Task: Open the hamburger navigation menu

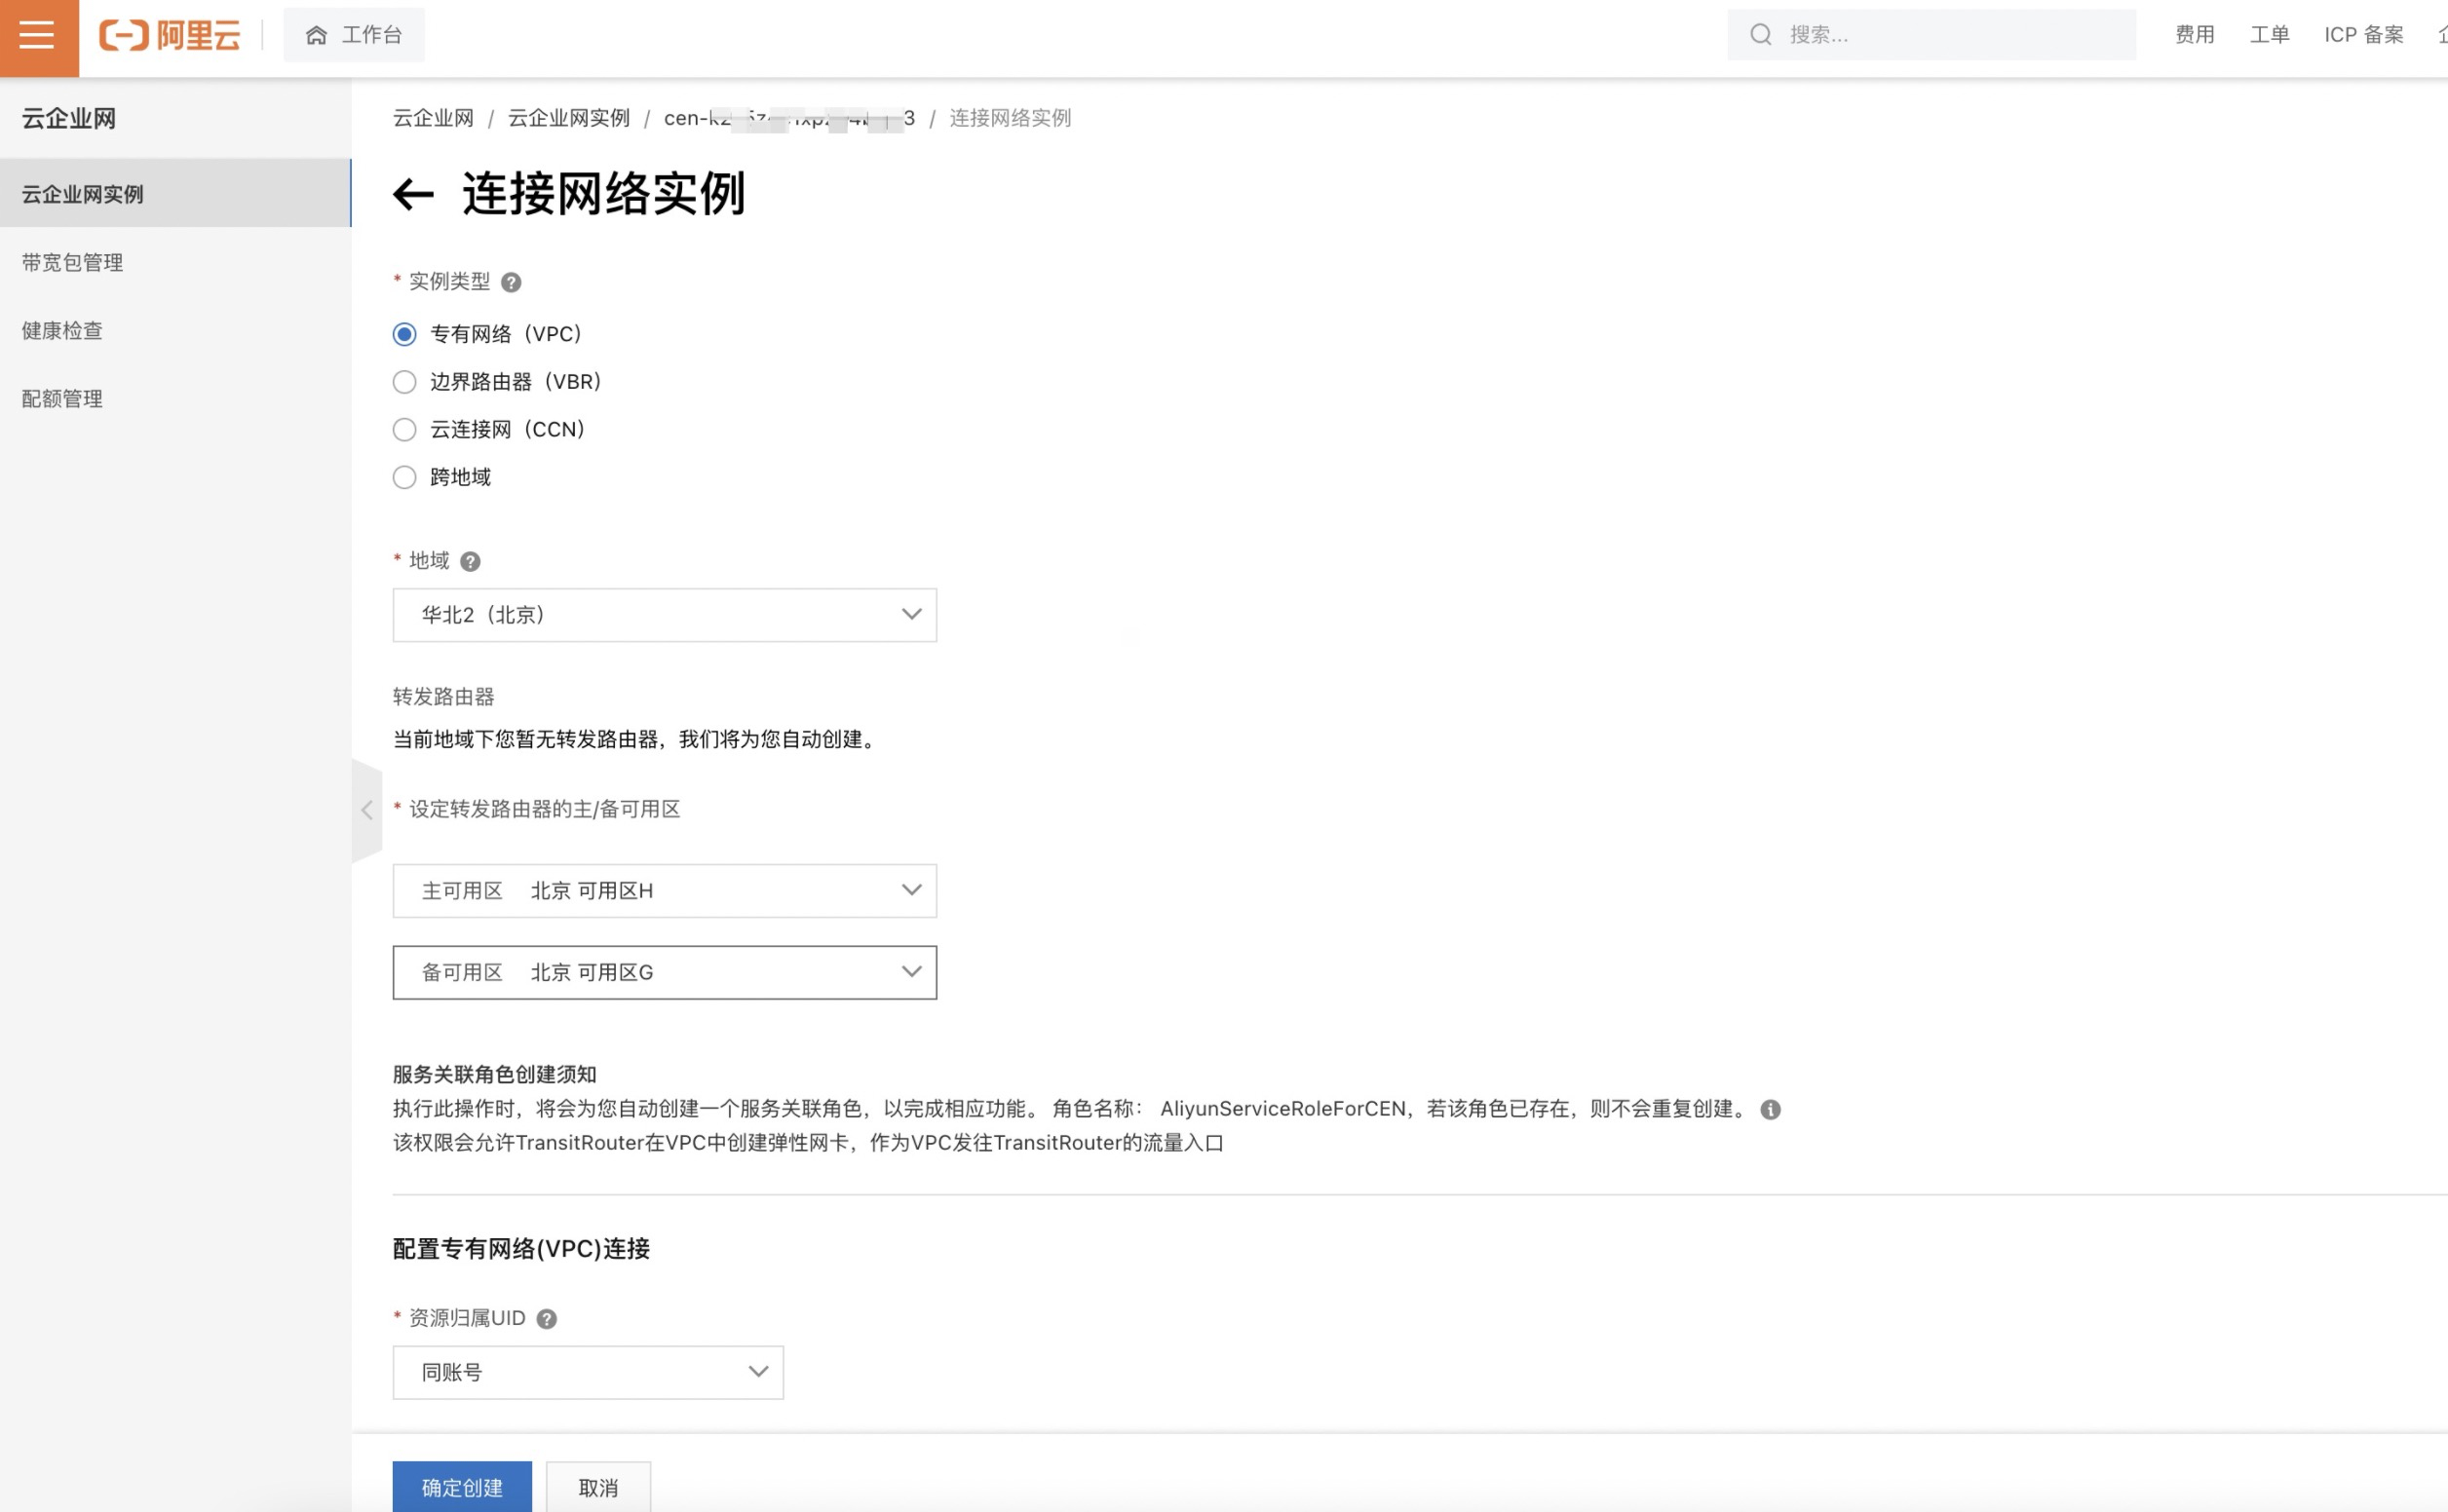Action: point(38,36)
